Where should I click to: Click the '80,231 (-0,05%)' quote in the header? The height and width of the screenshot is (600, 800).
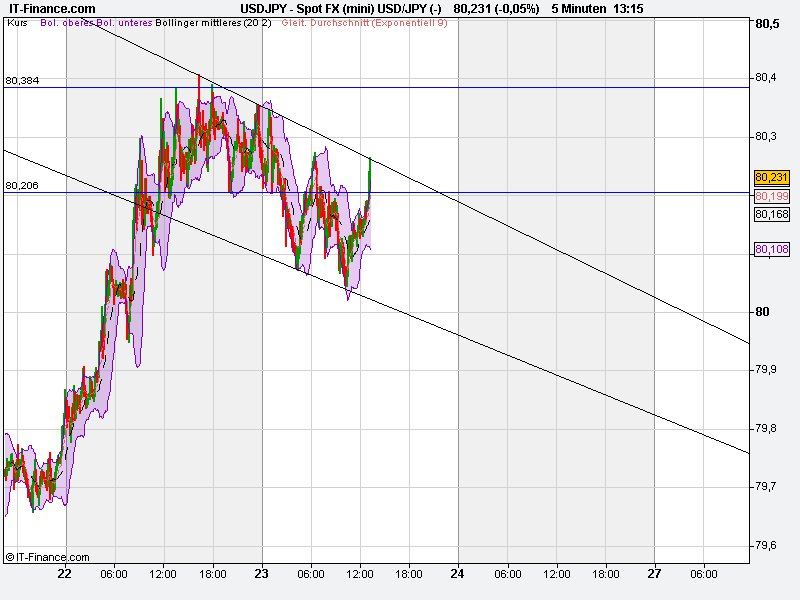tap(495, 9)
